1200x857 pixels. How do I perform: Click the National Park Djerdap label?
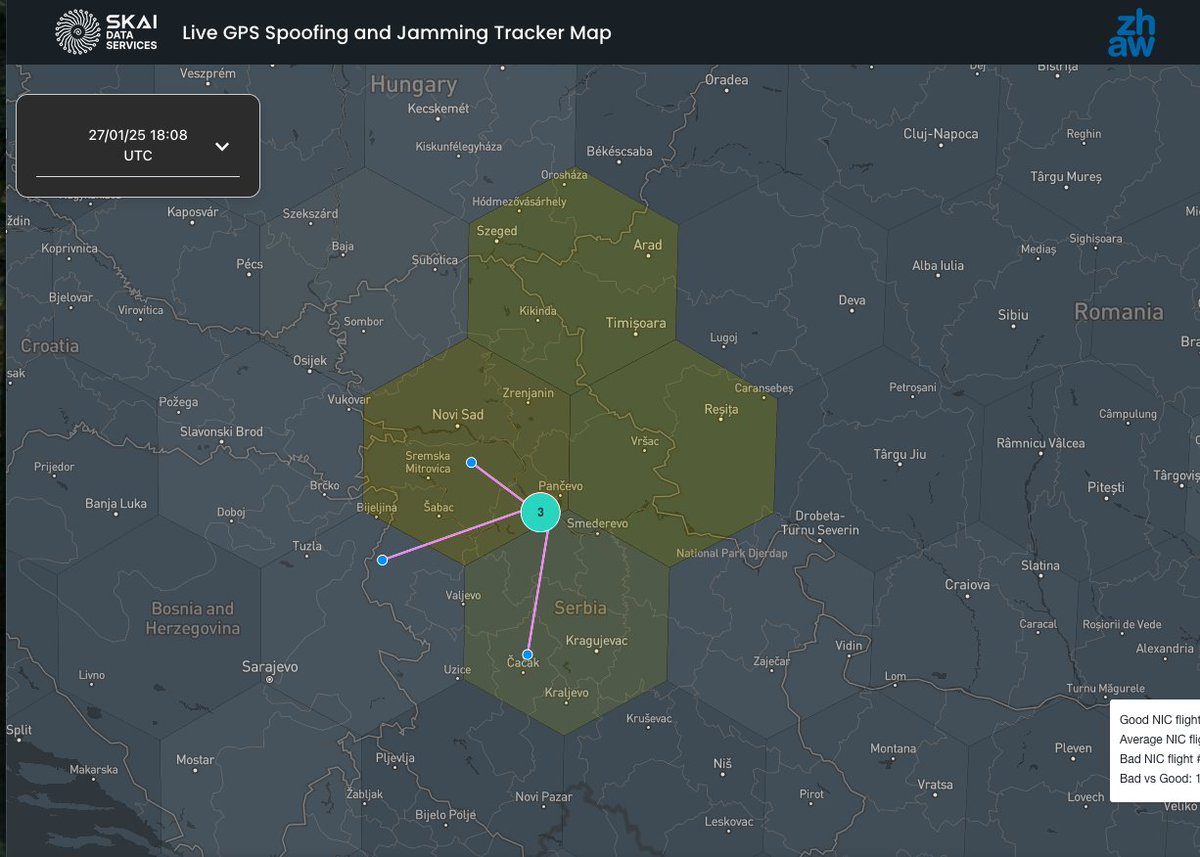point(732,553)
